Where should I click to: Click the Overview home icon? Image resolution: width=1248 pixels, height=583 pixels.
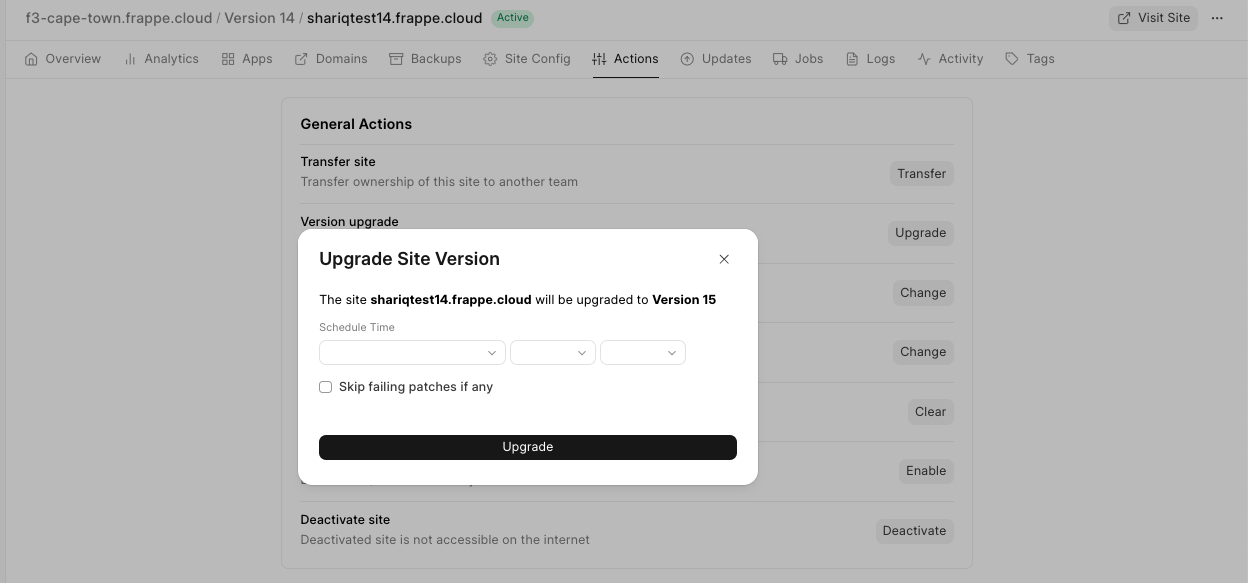[x=32, y=59]
